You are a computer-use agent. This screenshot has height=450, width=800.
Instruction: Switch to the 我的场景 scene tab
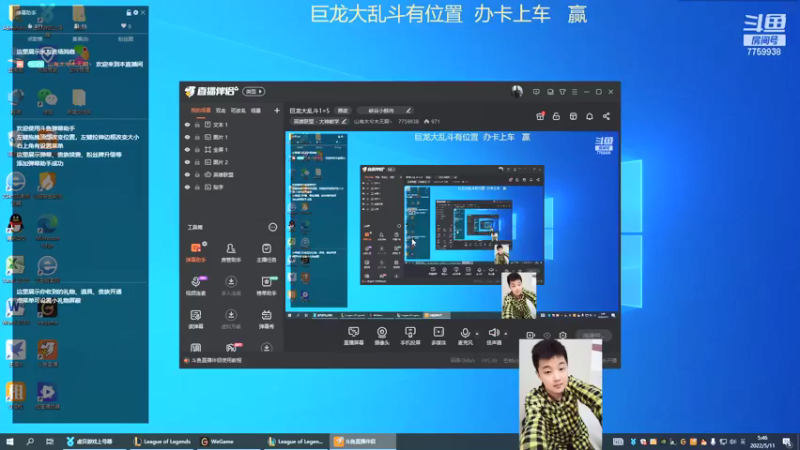tap(201, 111)
